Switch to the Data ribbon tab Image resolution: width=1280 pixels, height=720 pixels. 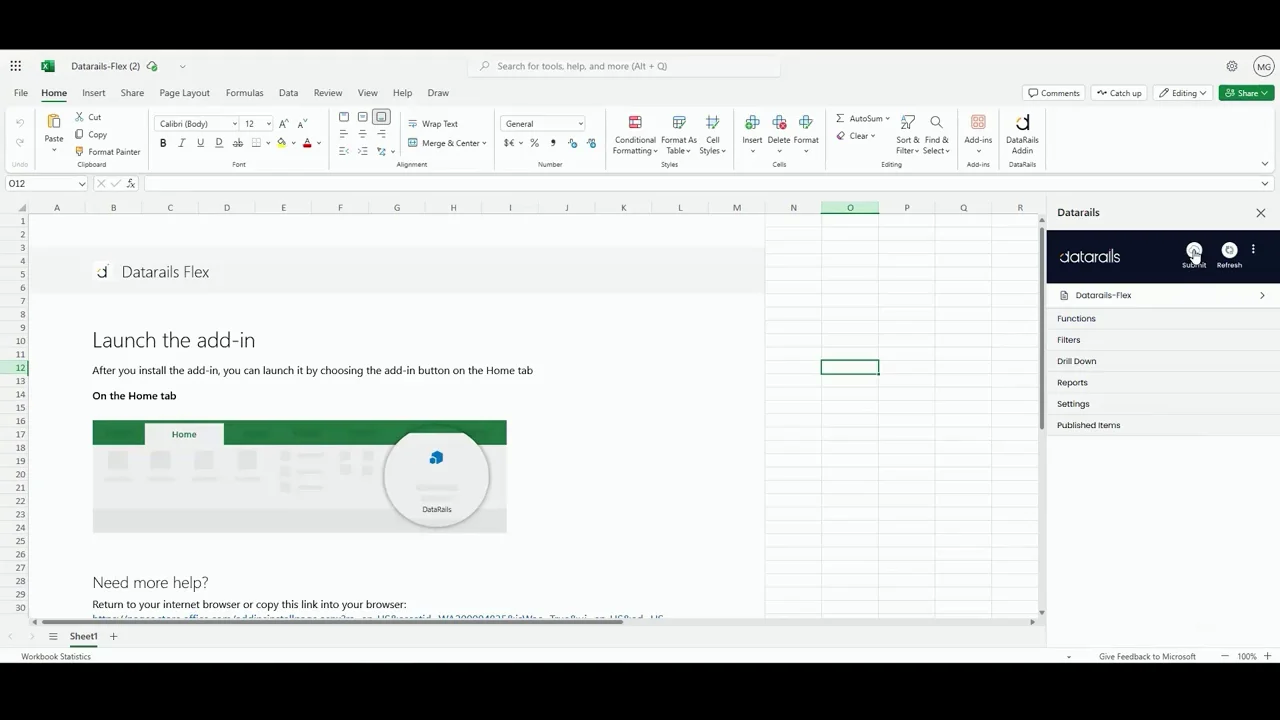[x=288, y=93]
